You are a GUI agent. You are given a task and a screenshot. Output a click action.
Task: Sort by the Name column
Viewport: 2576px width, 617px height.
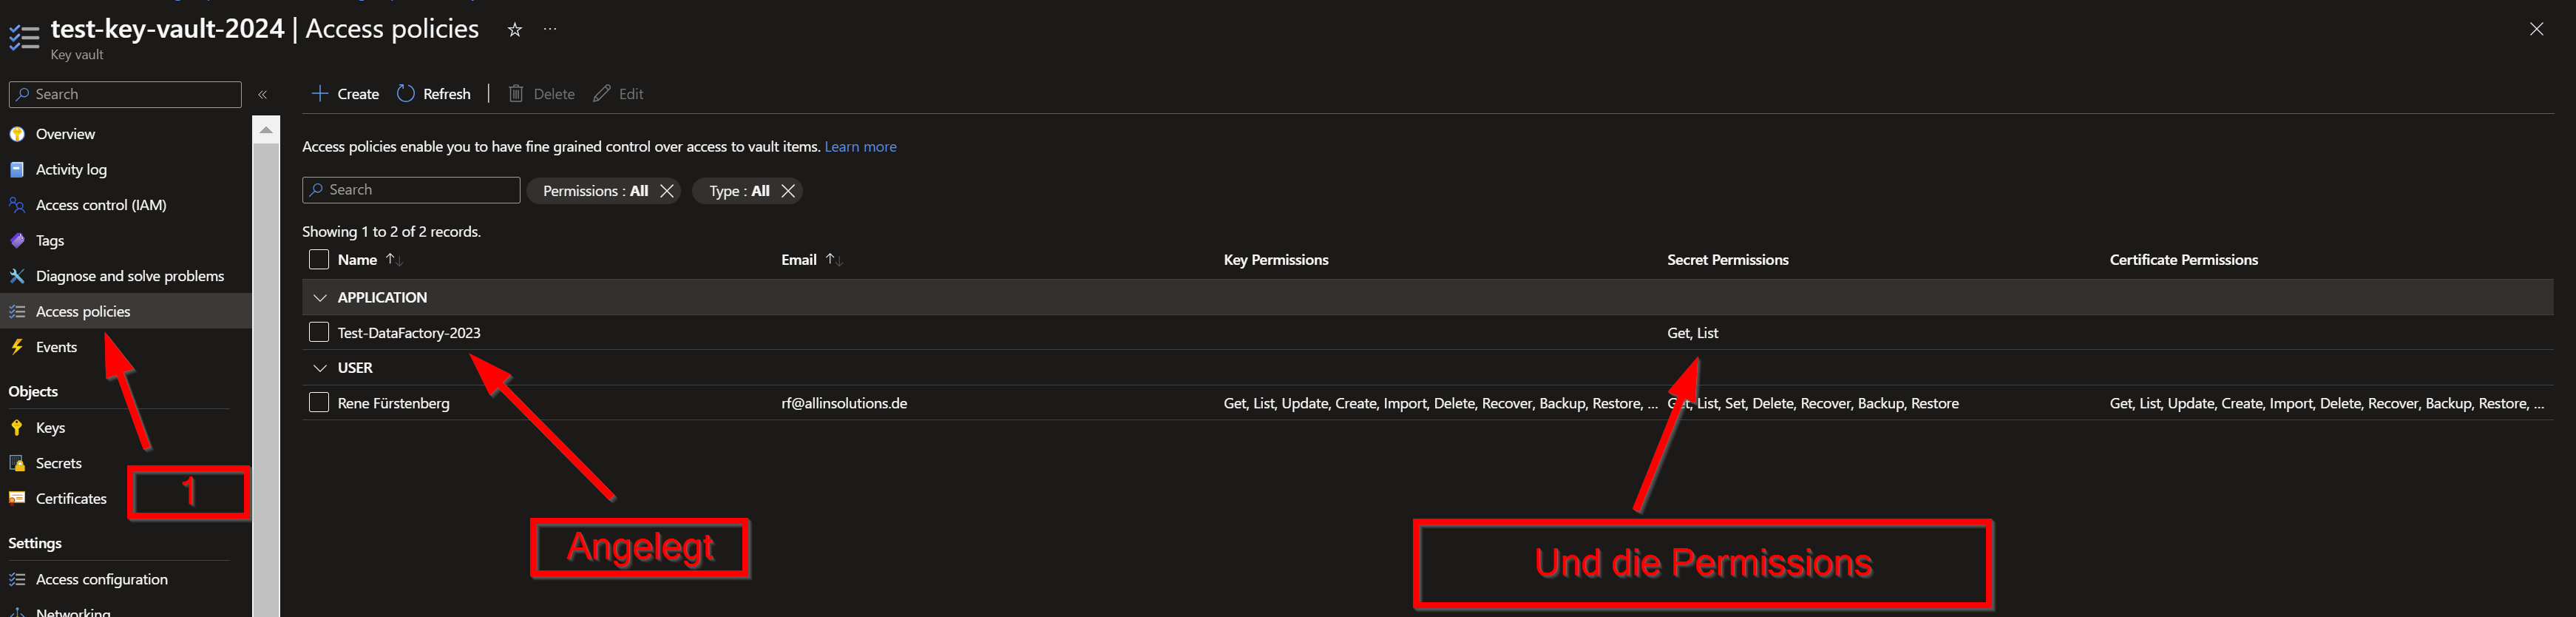tap(369, 260)
